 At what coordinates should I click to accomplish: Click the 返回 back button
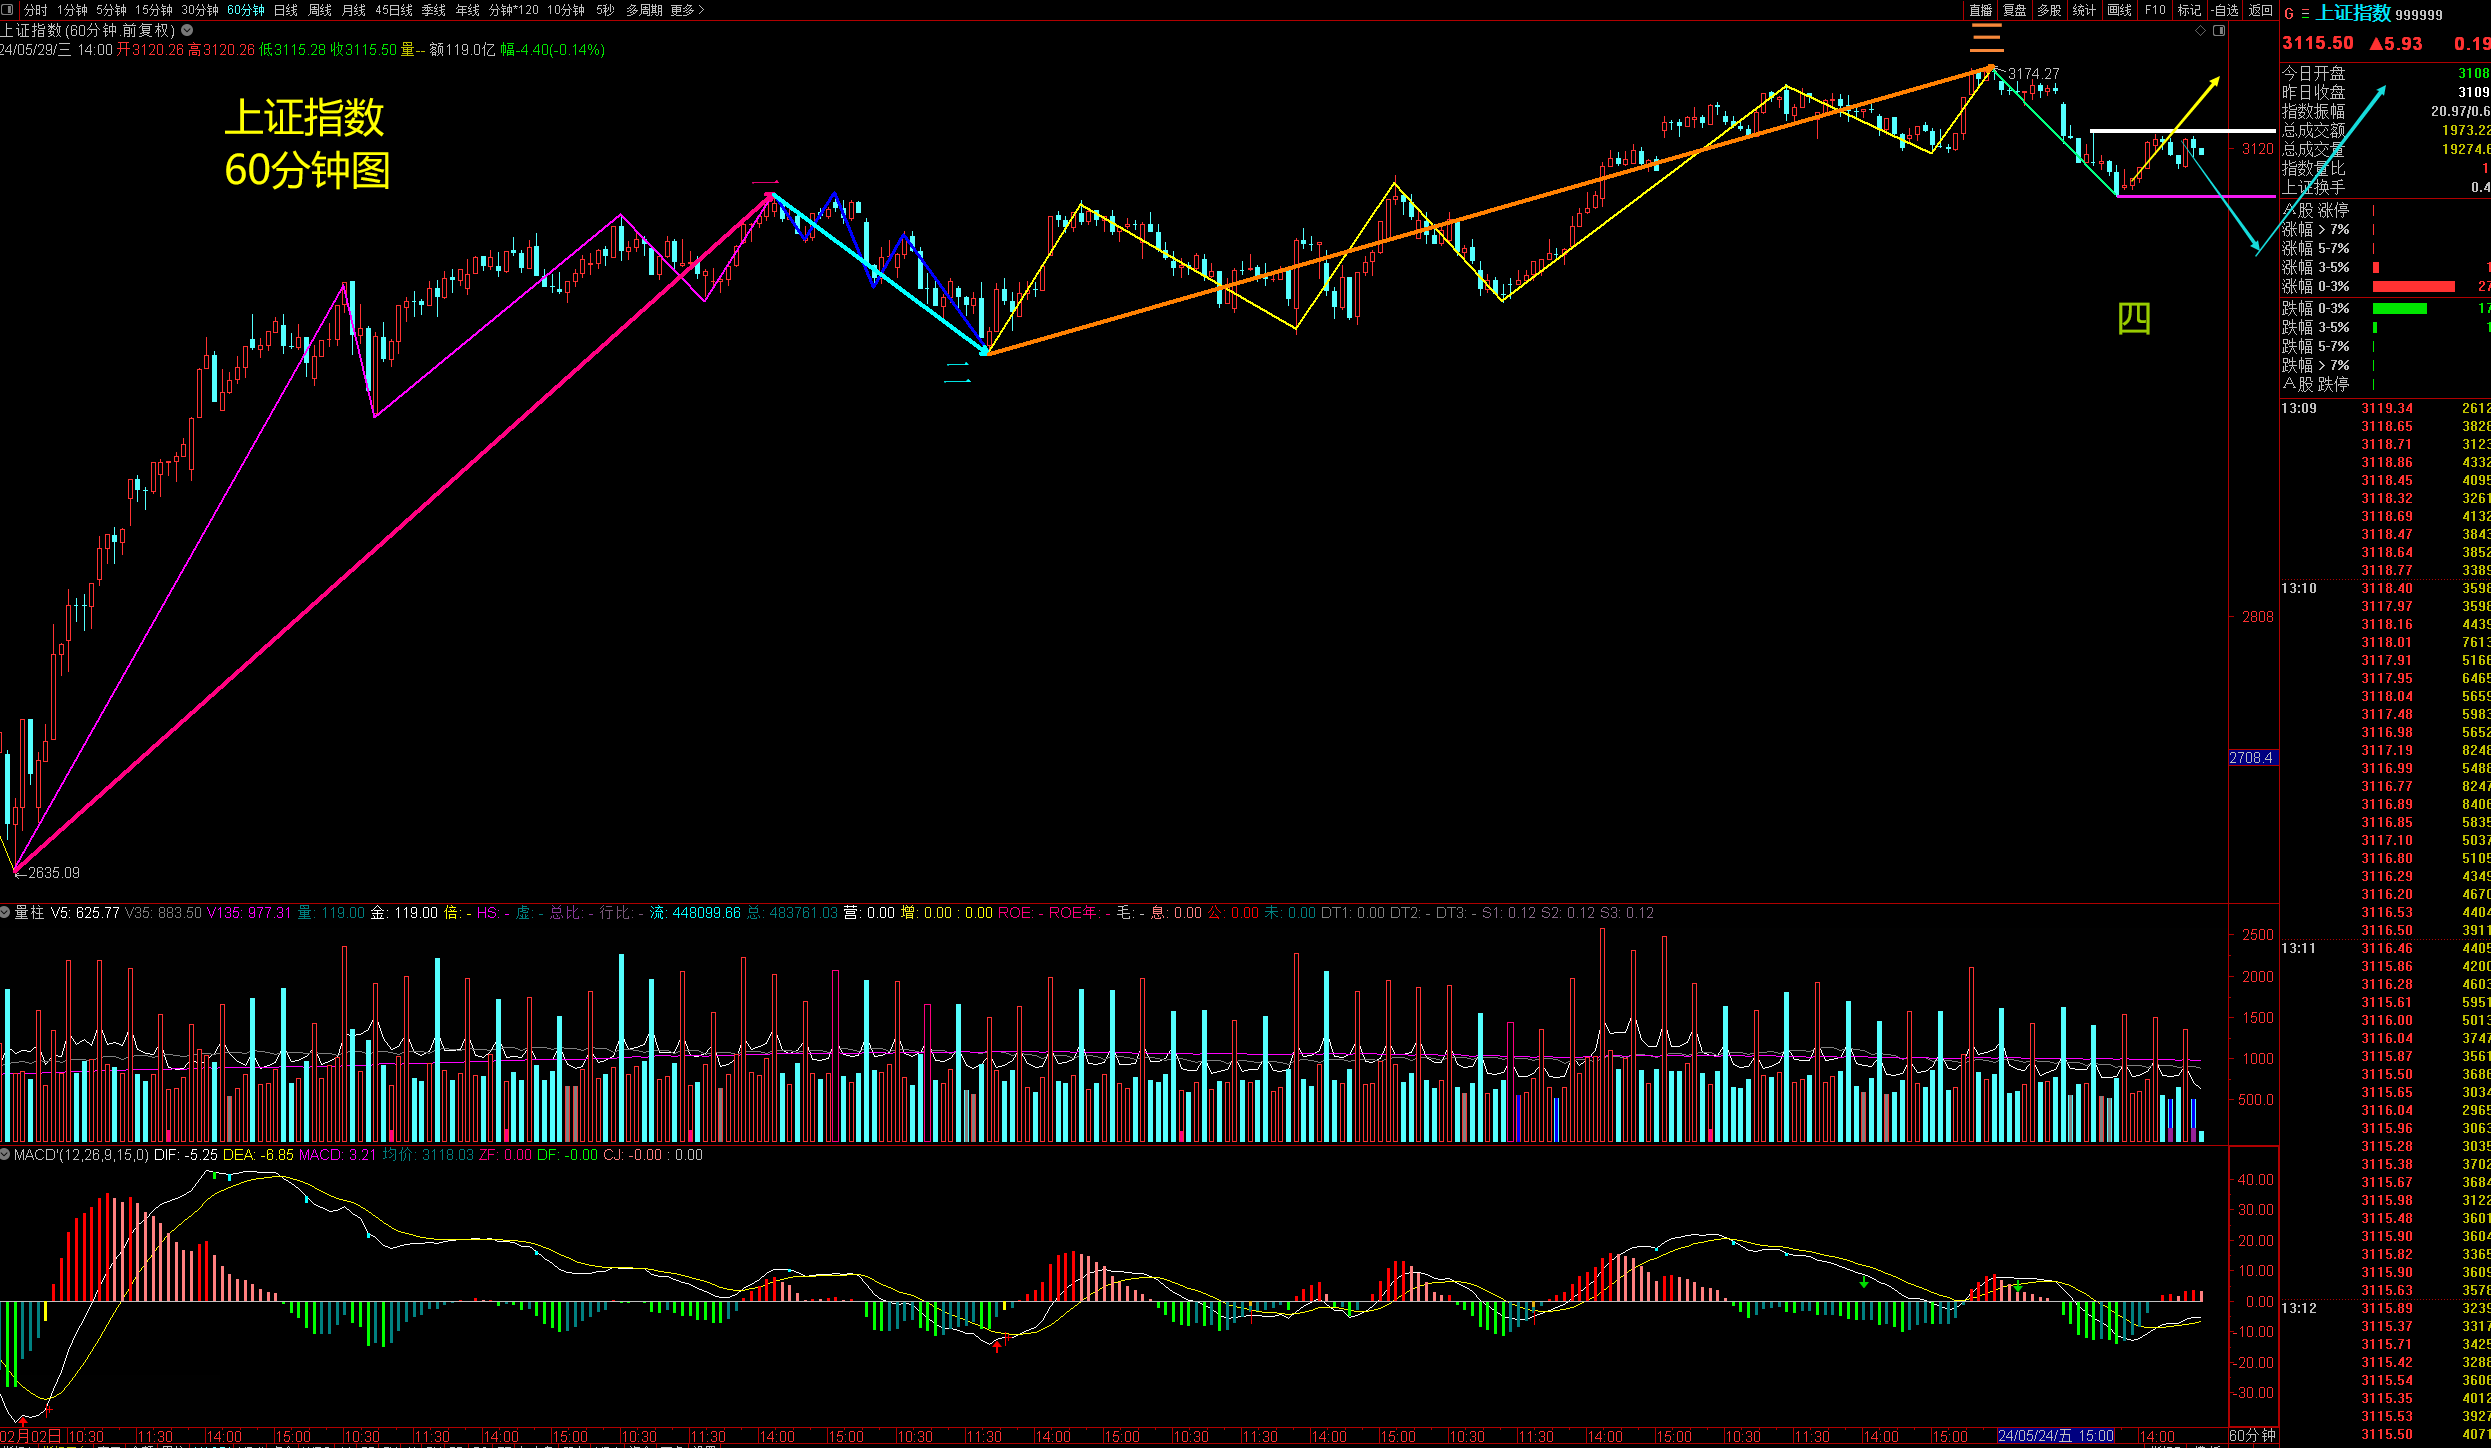pos(2260,10)
